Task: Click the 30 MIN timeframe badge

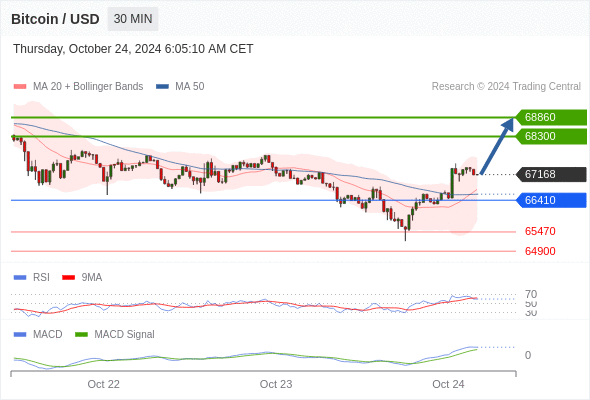Action: pyautogui.click(x=133, y=19)
